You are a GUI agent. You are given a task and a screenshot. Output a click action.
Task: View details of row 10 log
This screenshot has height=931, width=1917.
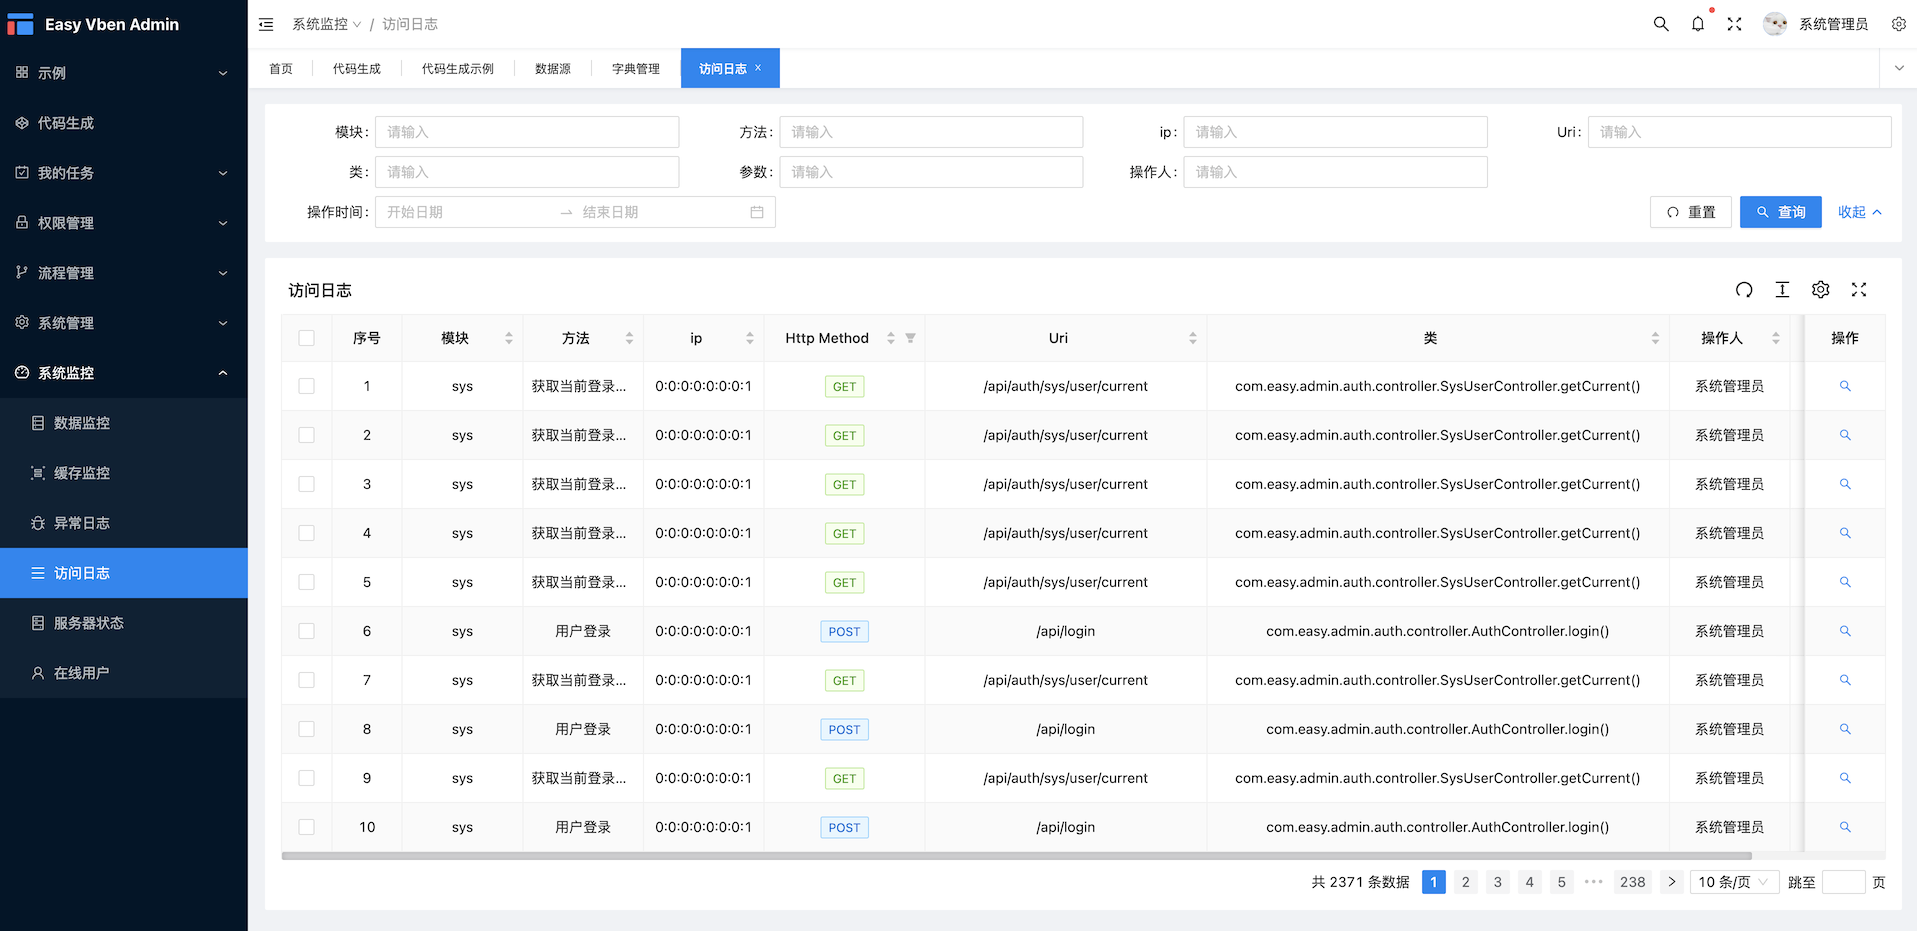point(1845,827)
